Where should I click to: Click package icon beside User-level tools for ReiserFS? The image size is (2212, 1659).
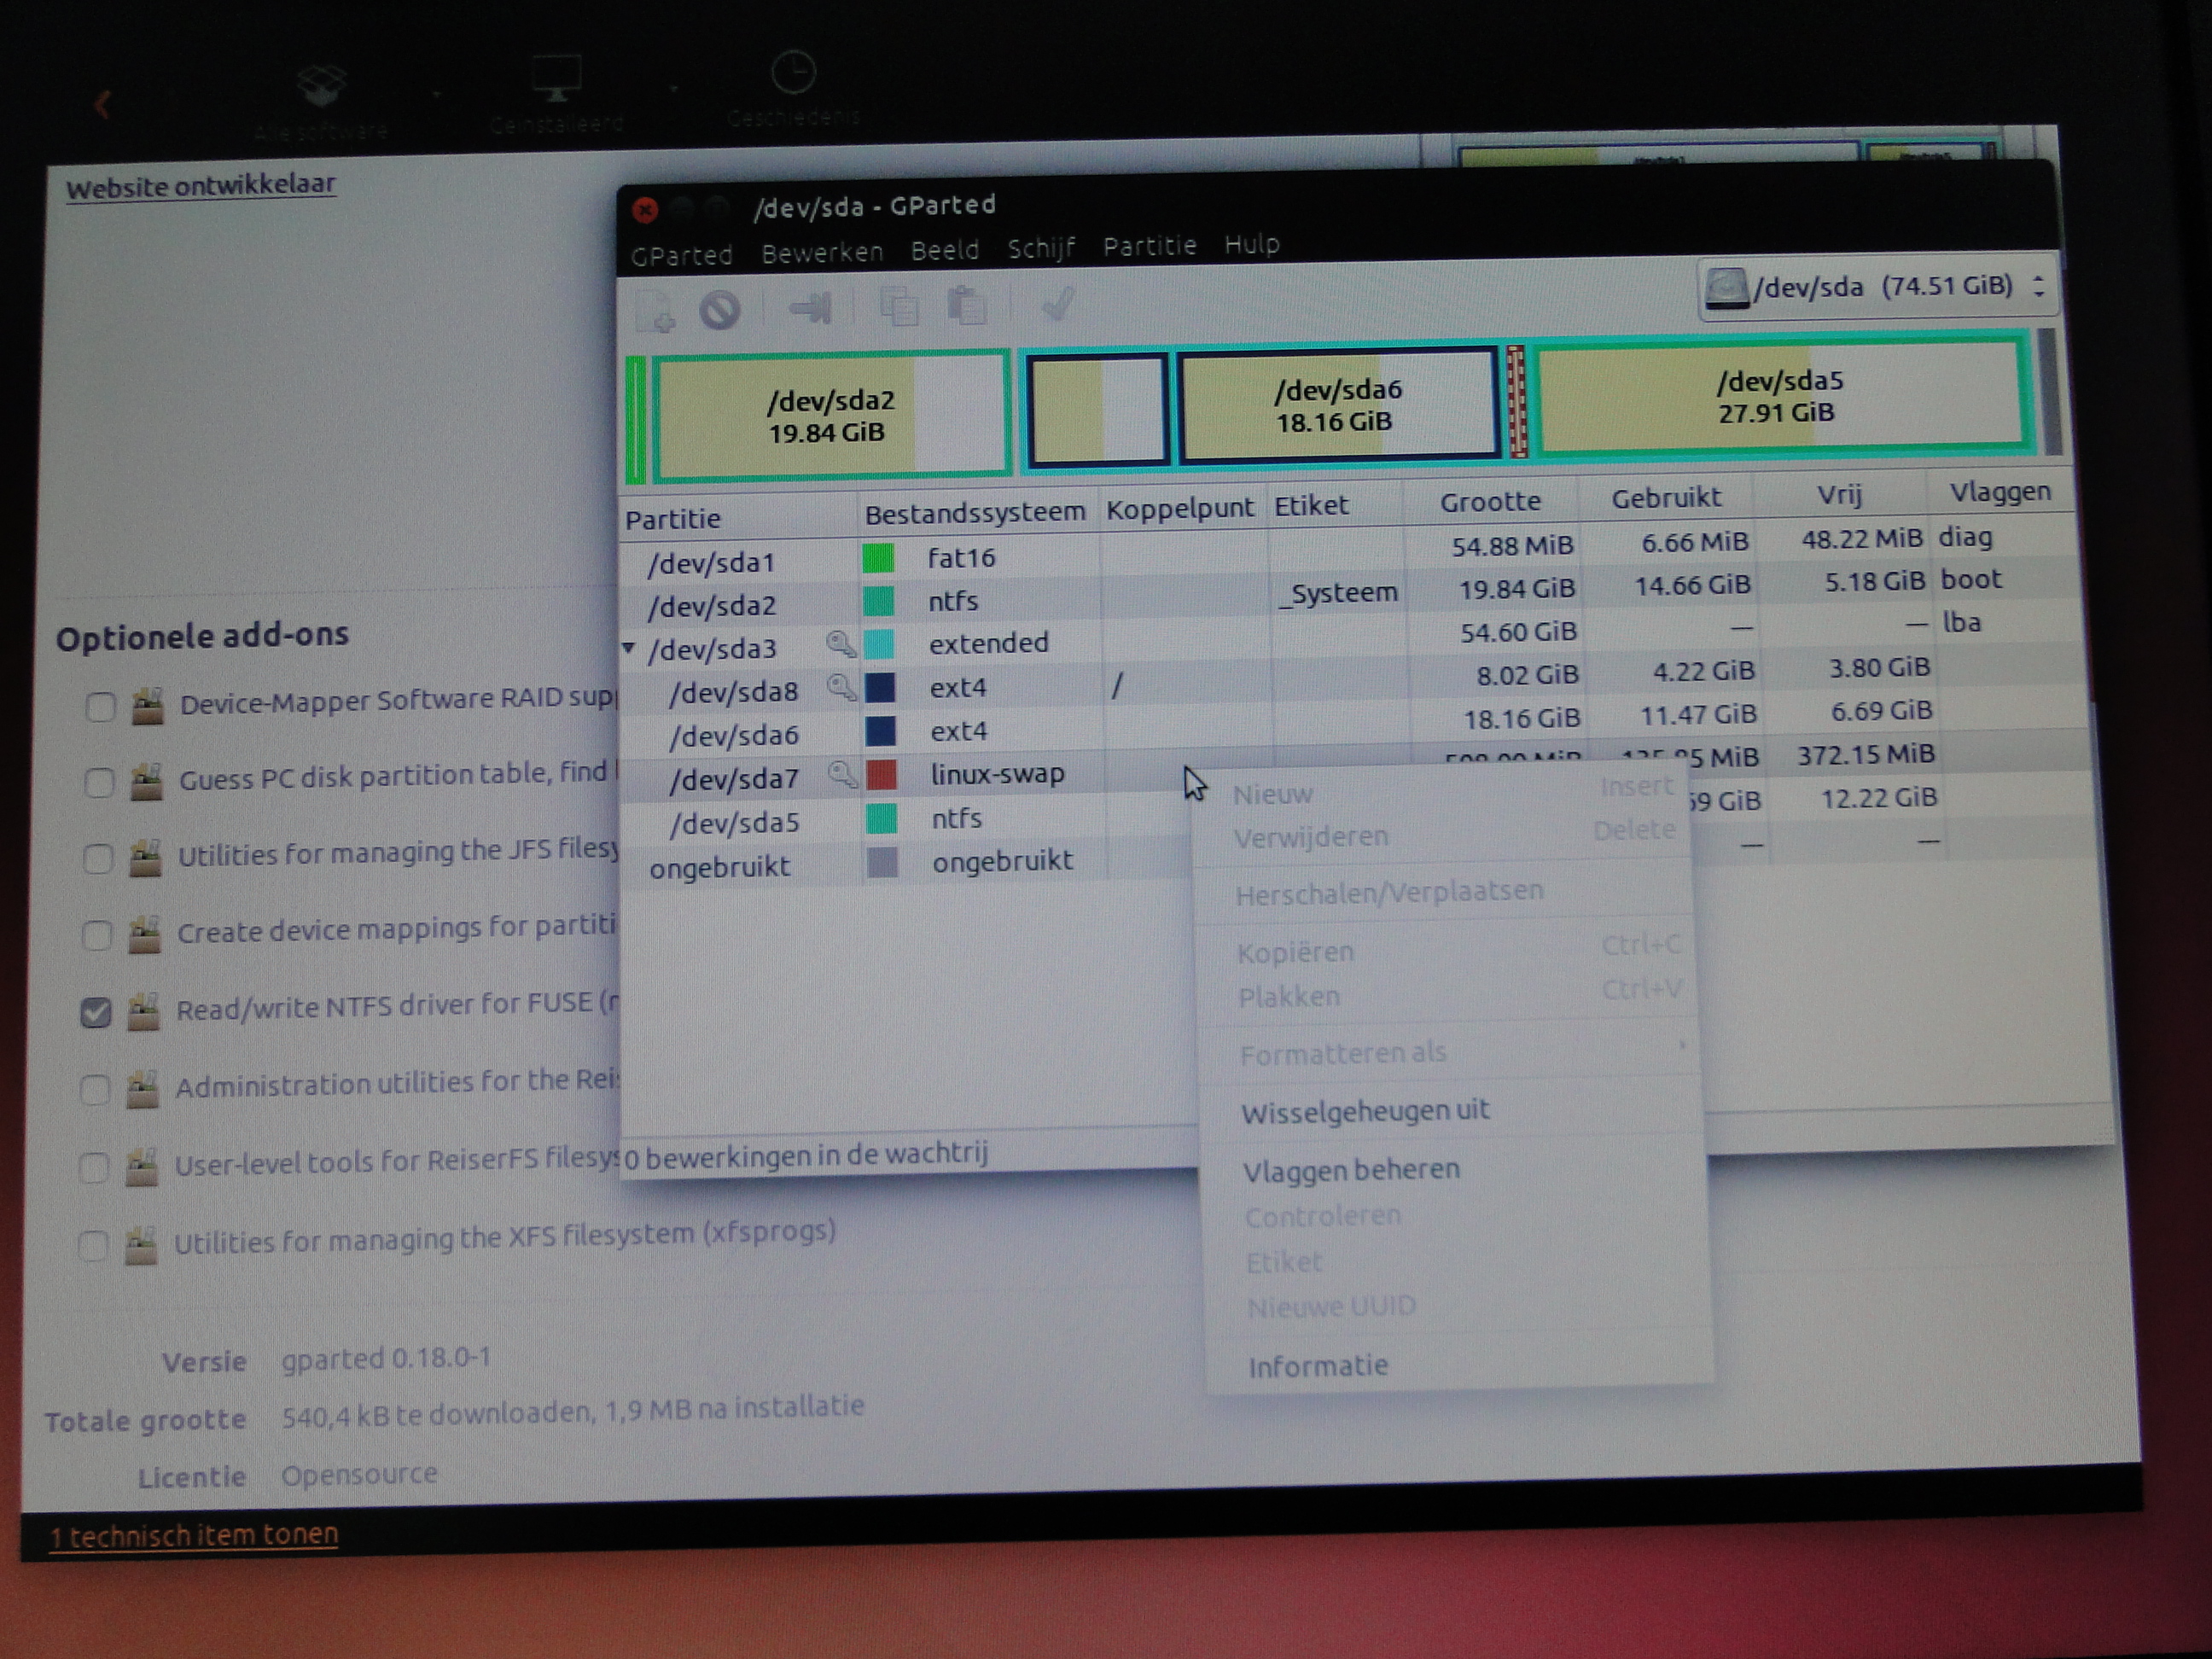[142, 1167]
